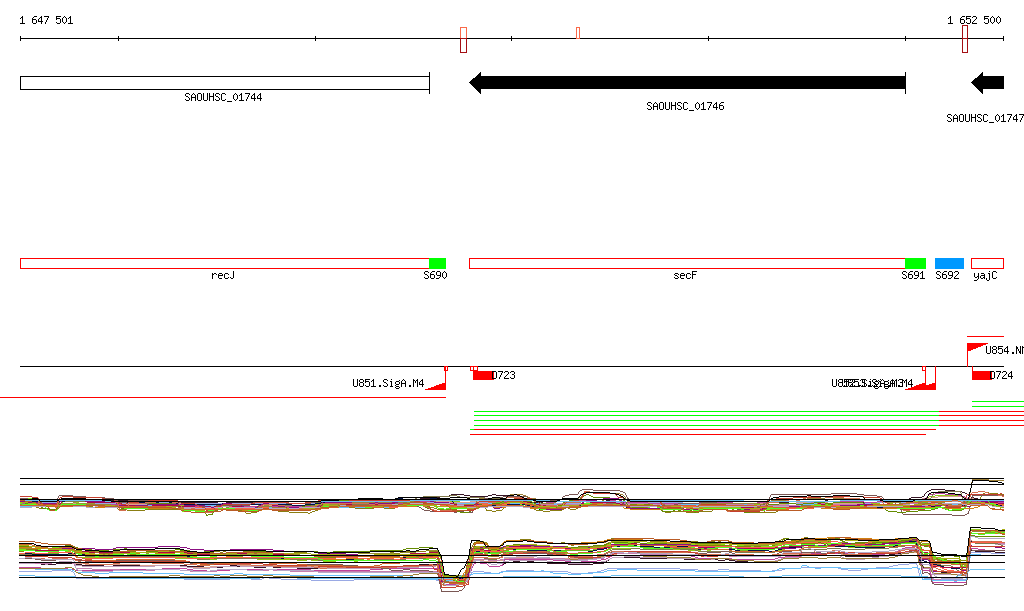The width and height of the screenshot is (1024, 611).
Task: Click the red marker box near the ruler centre
Action: click(x=464, y=40)
